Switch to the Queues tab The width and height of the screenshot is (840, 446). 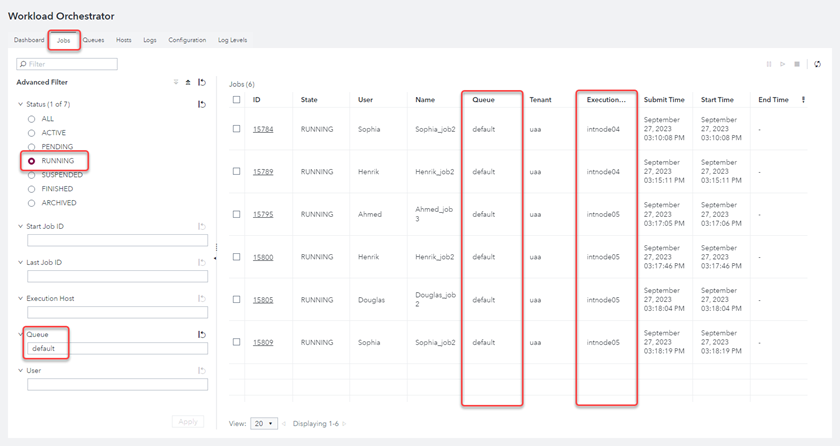click(93, 40)
